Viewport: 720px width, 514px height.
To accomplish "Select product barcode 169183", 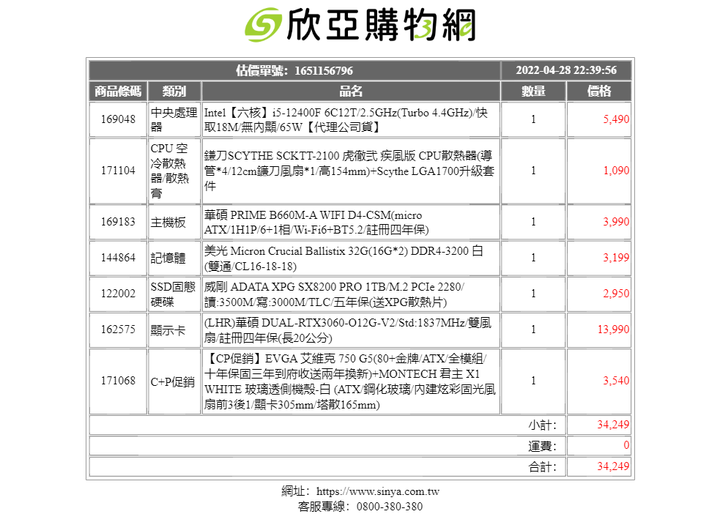I will coord(118,222).
